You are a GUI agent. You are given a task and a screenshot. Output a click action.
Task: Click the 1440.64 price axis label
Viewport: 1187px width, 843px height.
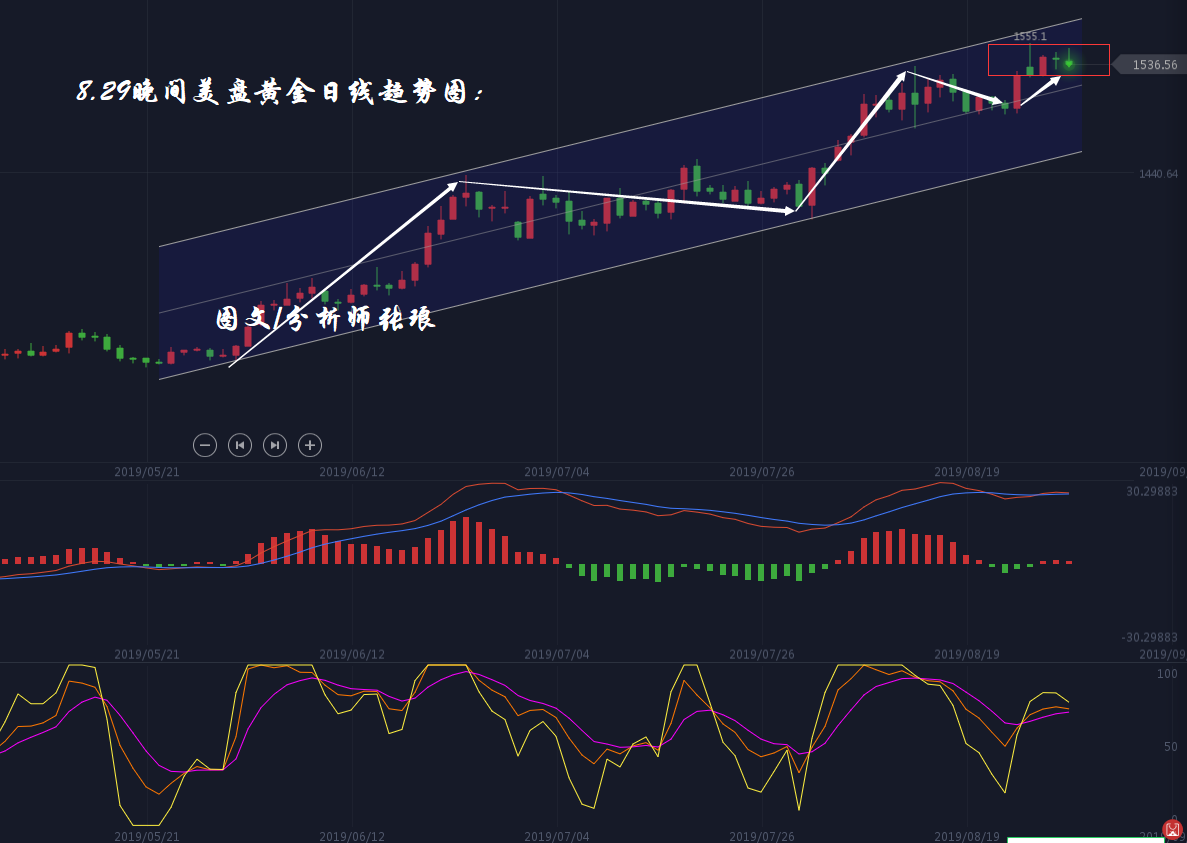coord(1158,174)
